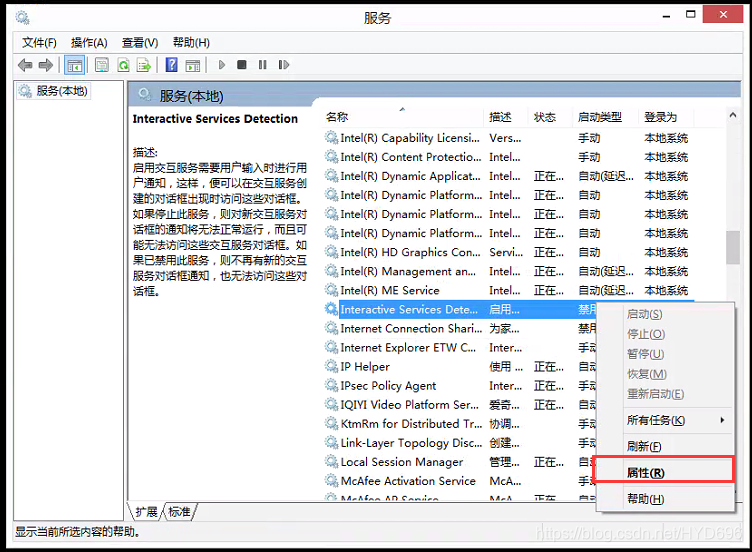Click the show/hide action pane icon
Screen dimensions: 752x552
pyautogui.click(x=193, y=65)
